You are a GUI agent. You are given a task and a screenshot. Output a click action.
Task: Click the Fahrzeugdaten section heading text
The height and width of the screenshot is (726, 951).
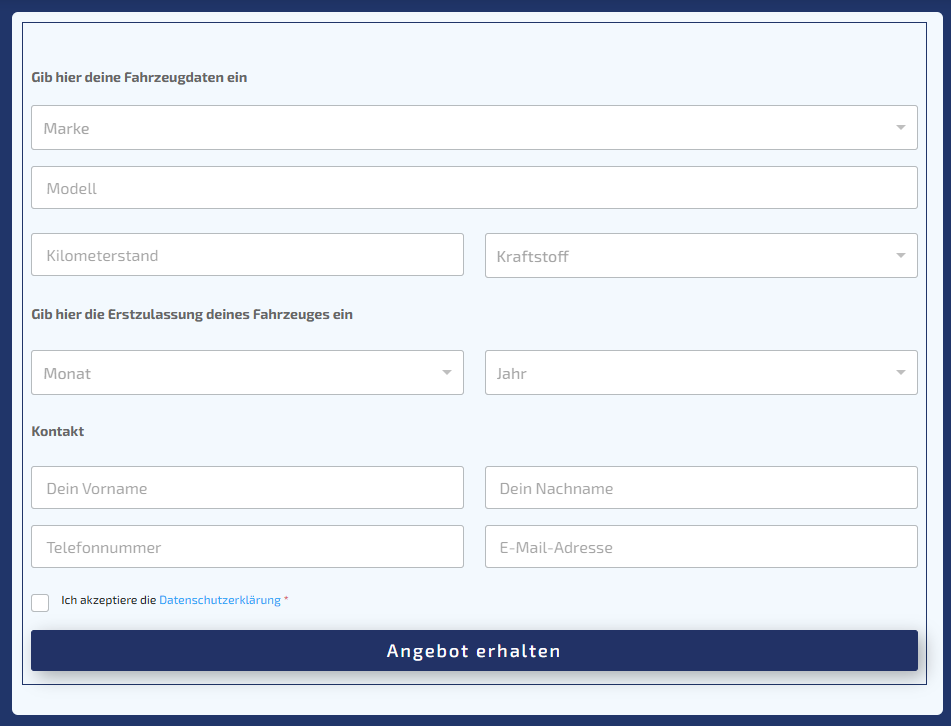pyautogui.click(x=139, y=77)
